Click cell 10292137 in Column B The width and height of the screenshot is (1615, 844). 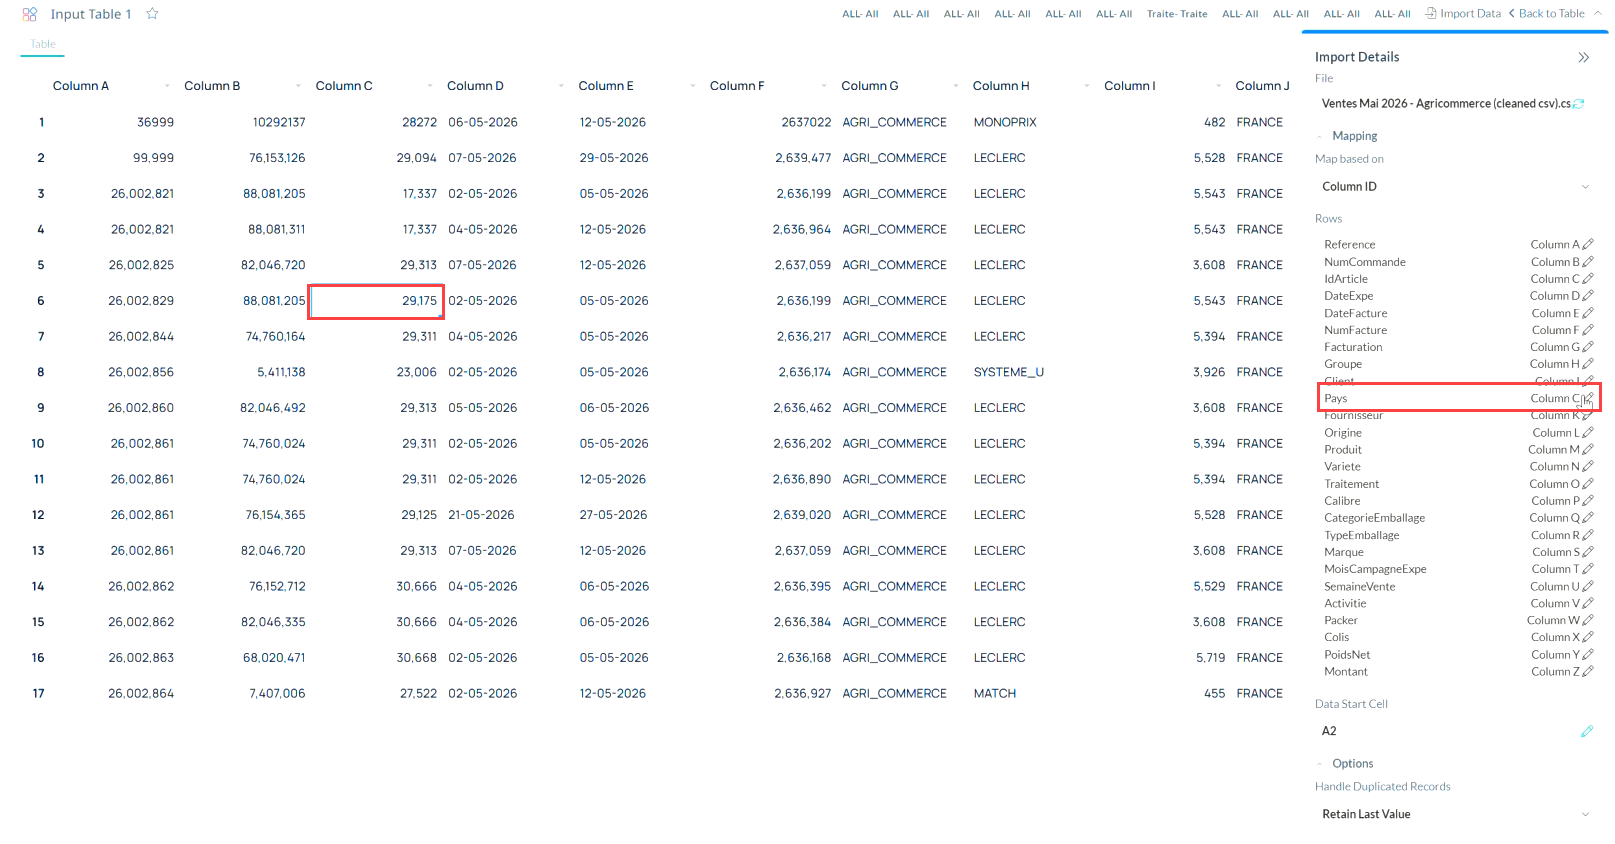click(x=279, y=122)
